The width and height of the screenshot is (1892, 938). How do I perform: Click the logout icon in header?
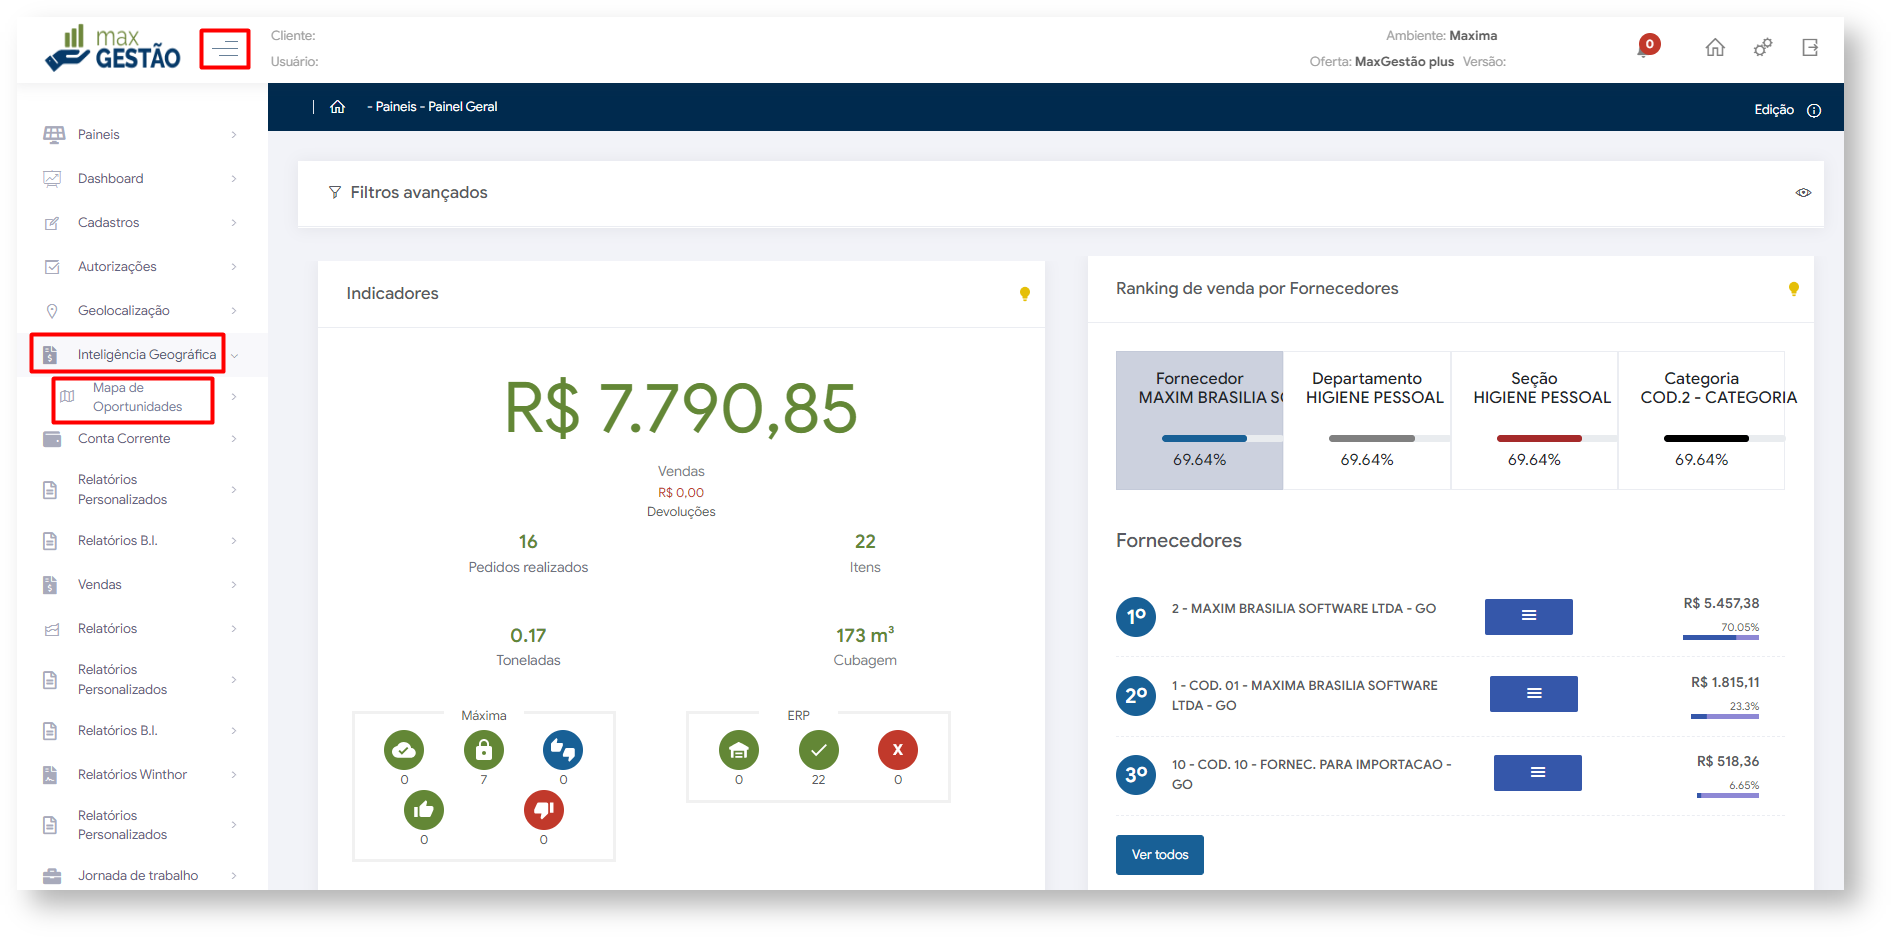click(x=1810, y=47)
